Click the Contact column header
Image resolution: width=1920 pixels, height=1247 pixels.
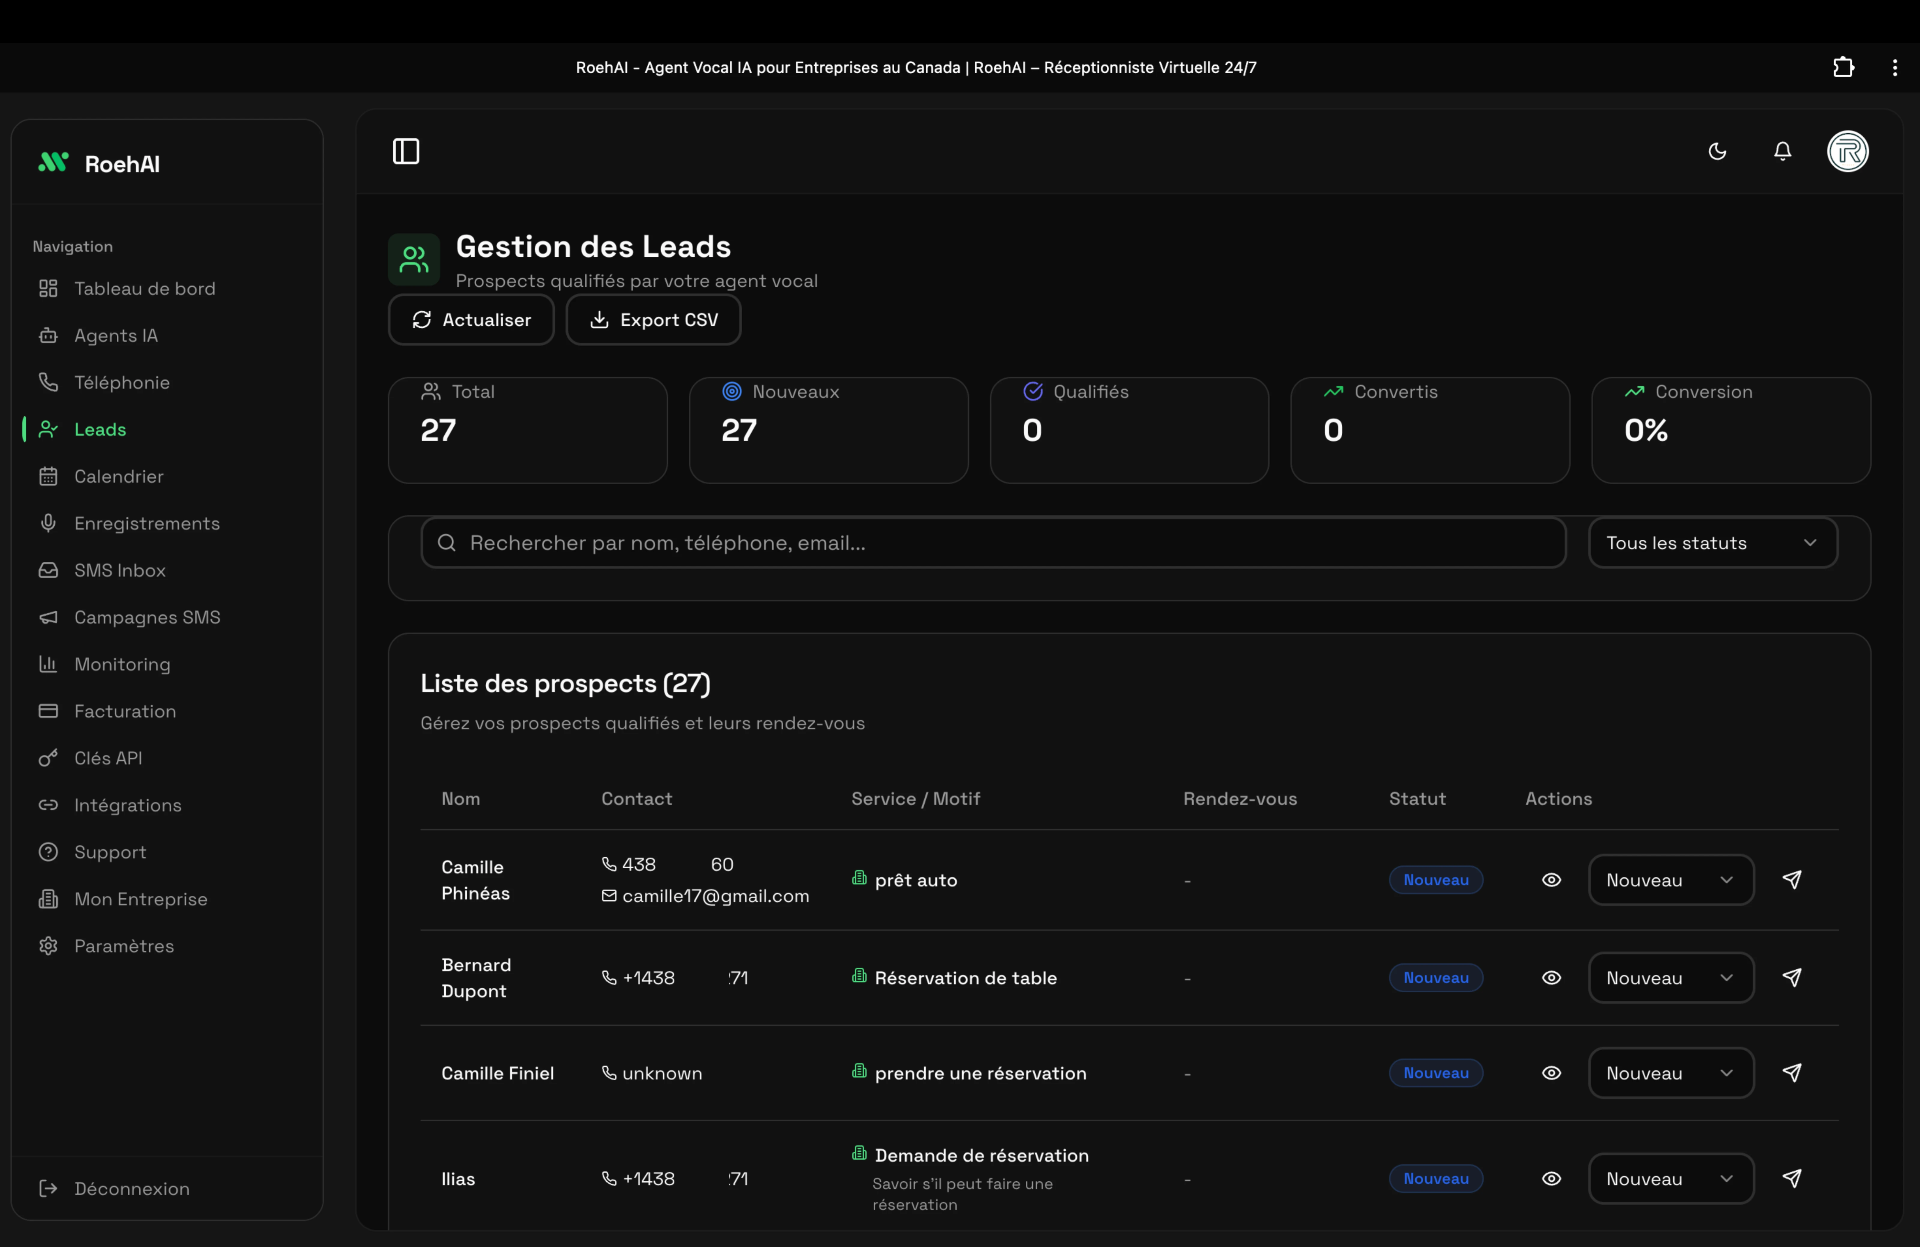coord(637,799)
